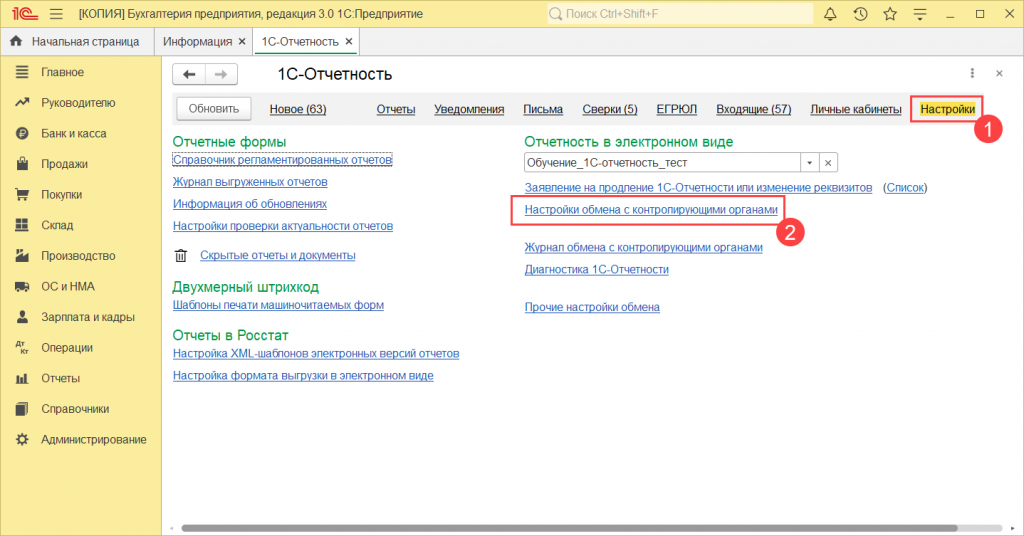Viewport: 1024px width, 536px height.
Task: Click the Обновить button
Action: coord(214,108)
